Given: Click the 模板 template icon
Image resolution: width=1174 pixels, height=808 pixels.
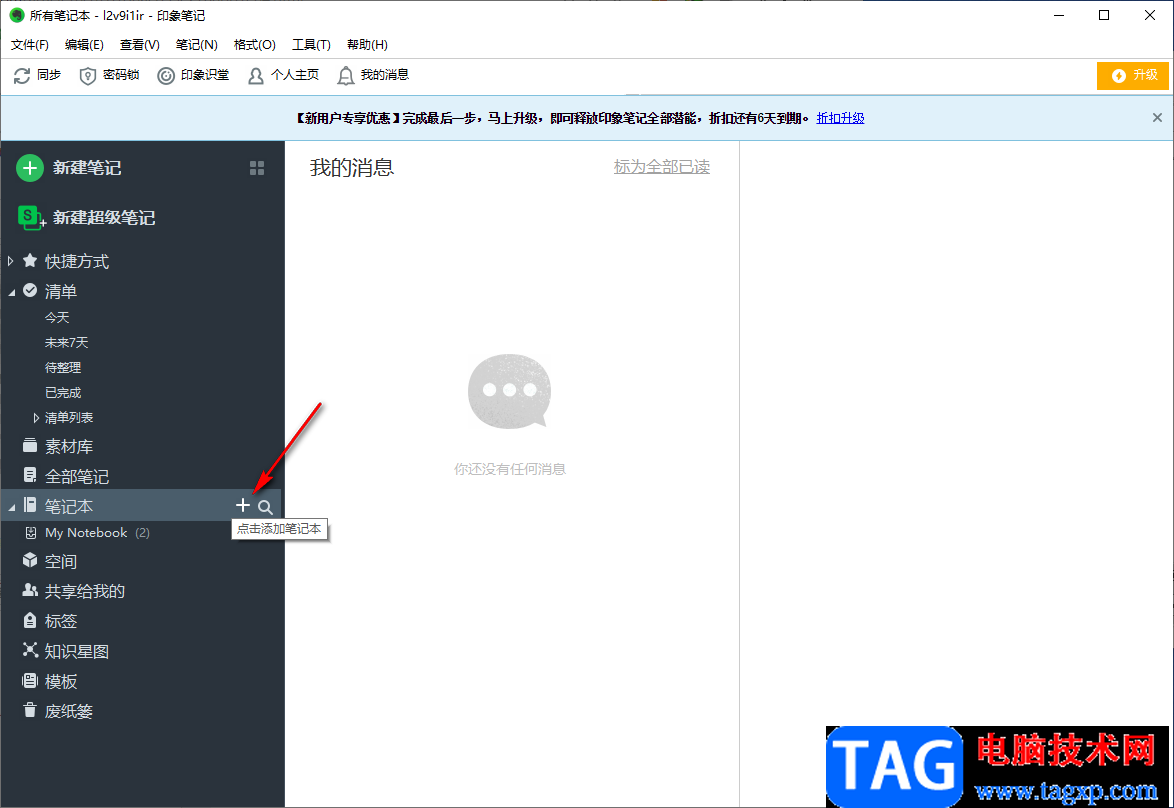Looking at the screenshot, I should (30, 681).
